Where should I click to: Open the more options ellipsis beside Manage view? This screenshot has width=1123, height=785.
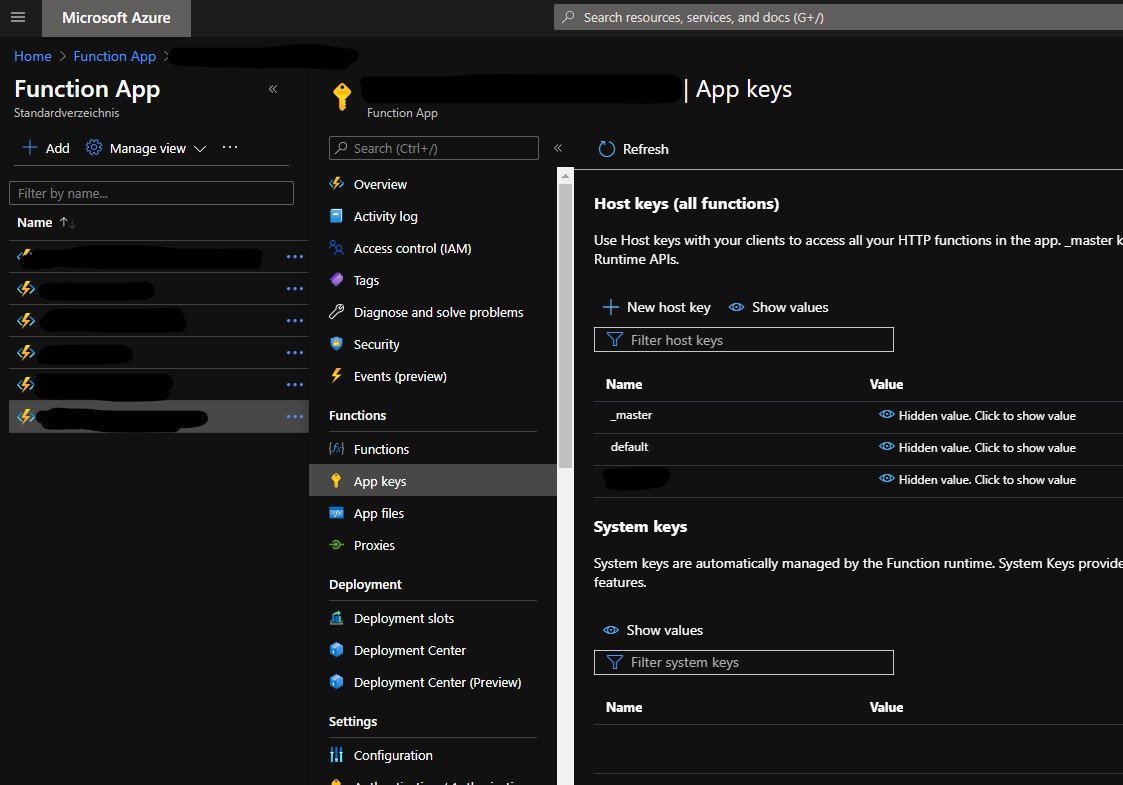(229, 148)
